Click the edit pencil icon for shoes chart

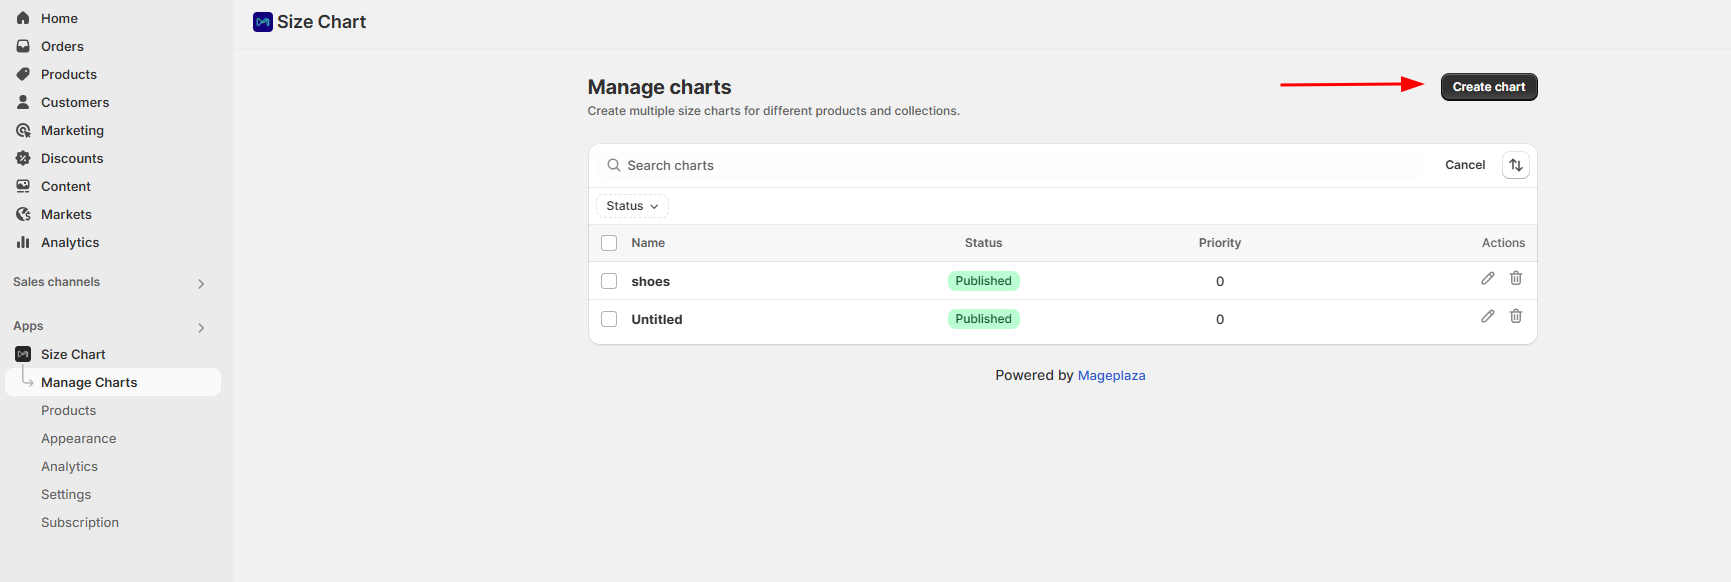pyautogui.click(x=1488, y=279)
